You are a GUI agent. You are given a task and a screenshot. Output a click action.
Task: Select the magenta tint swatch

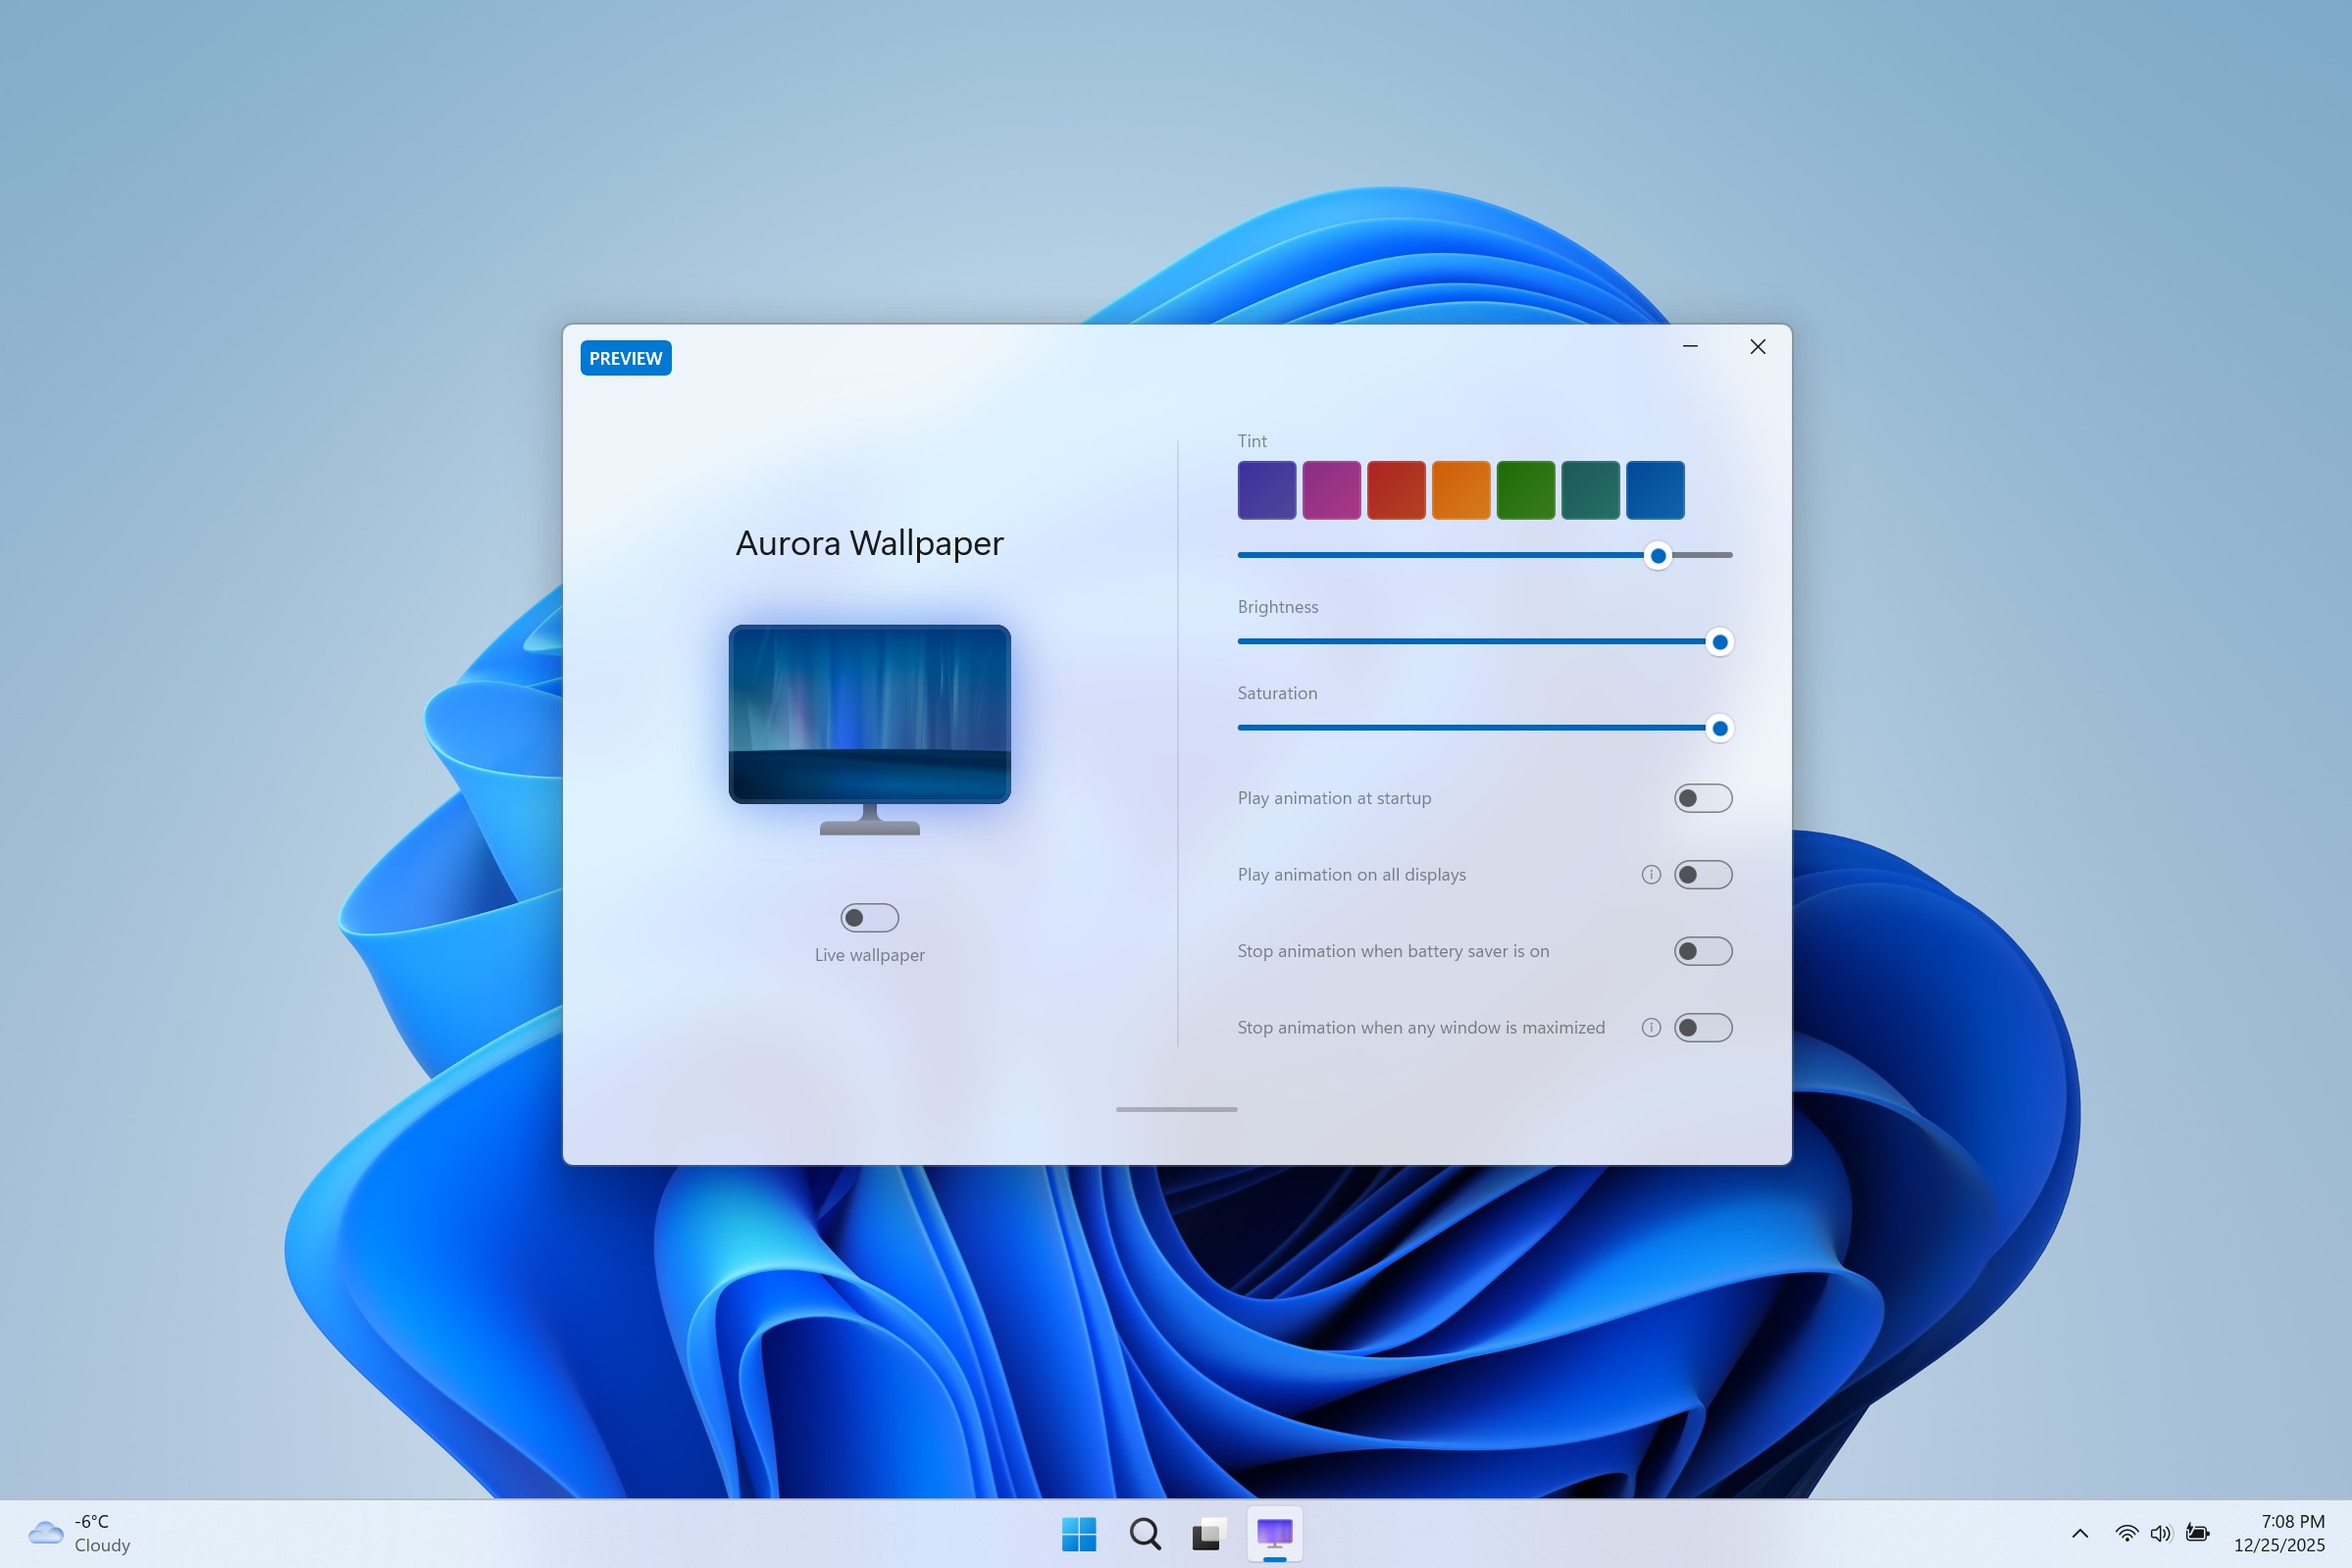tap(1331, 491)
